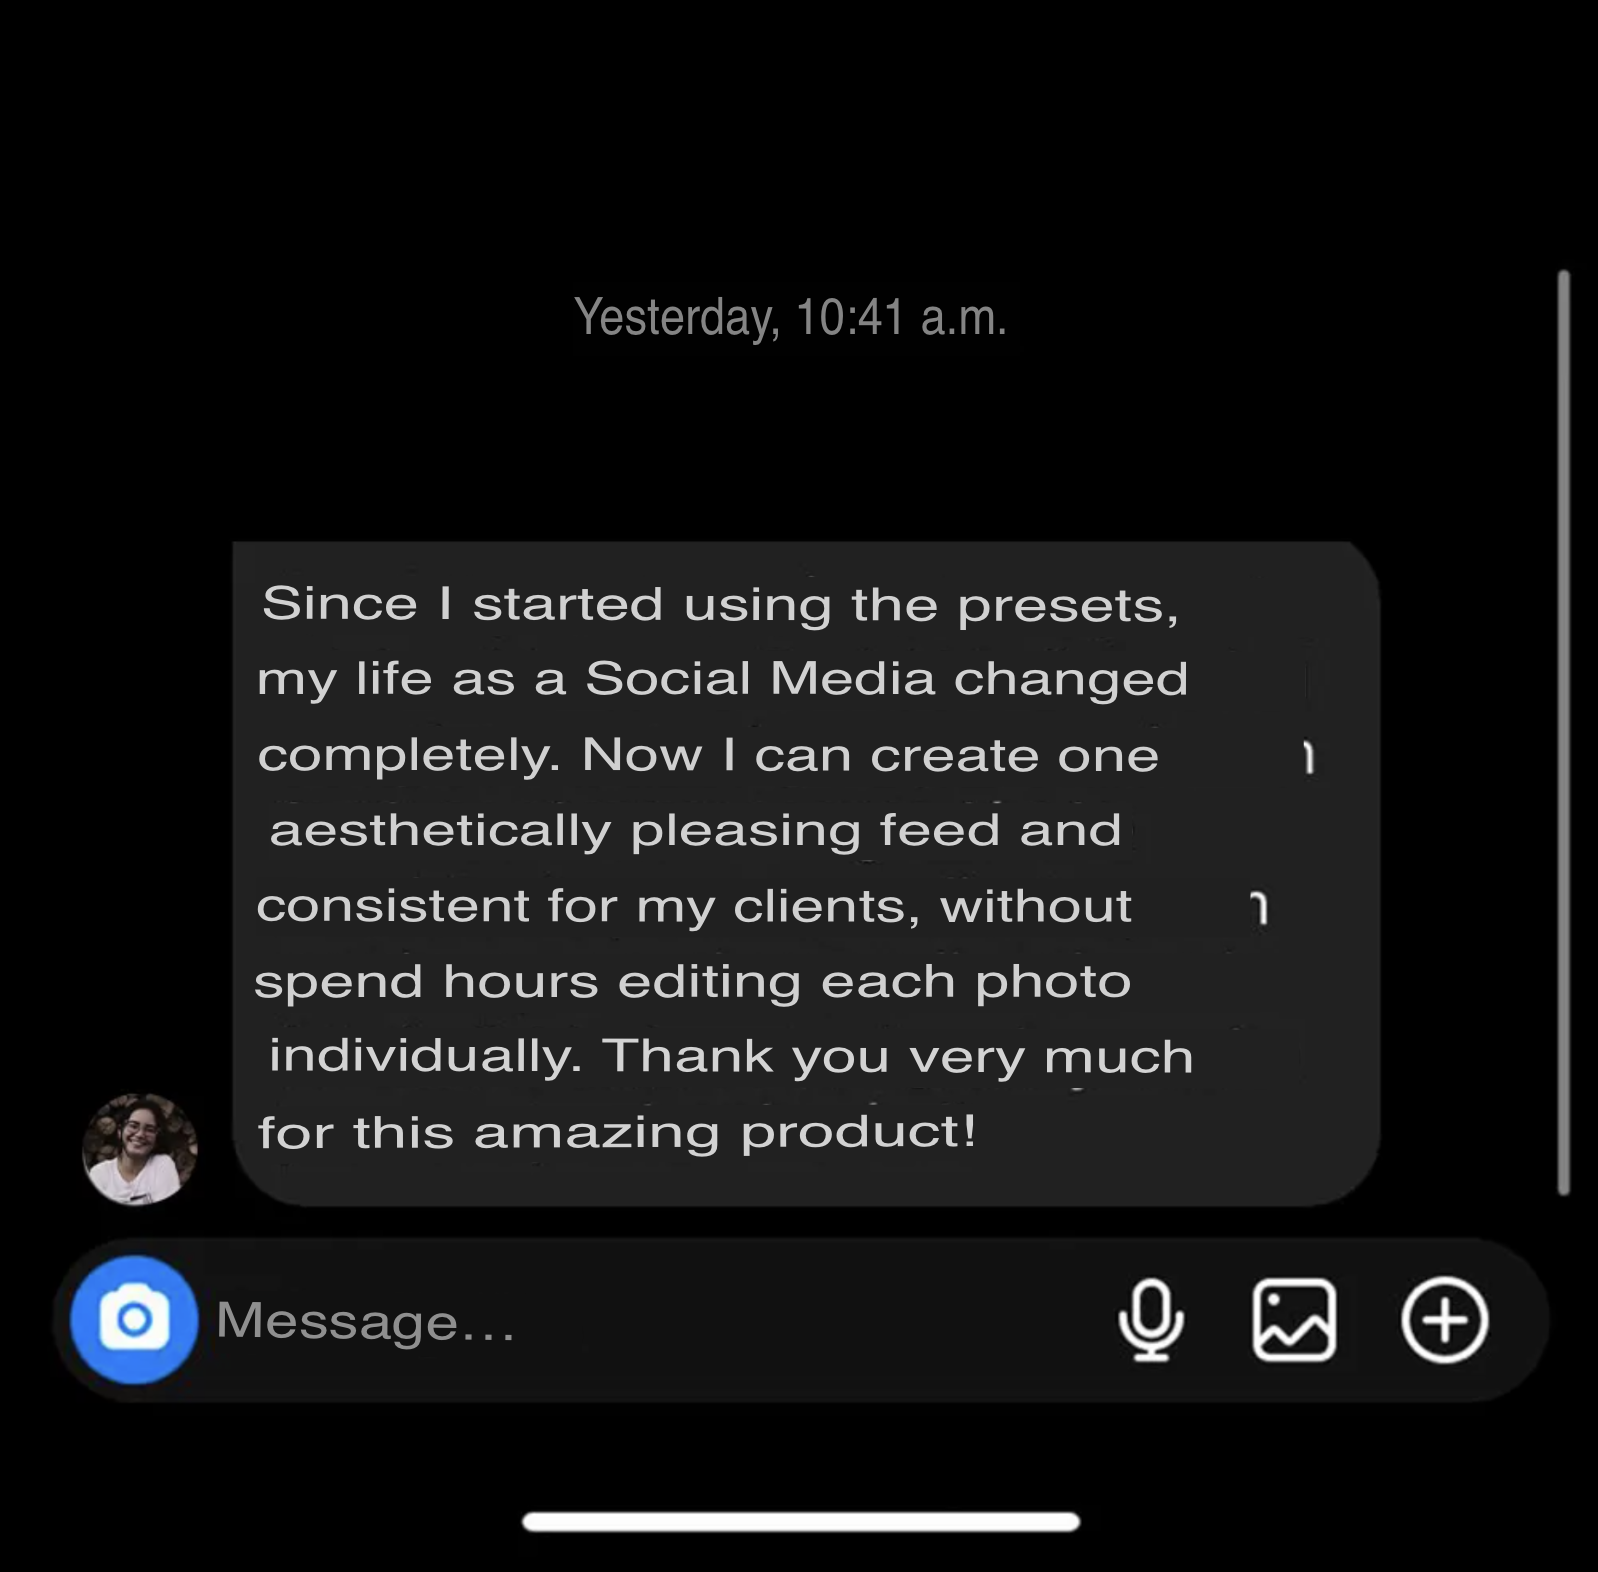The width and height of the screenshot is (1598, 1572).
Task: Click the word "aesthetically" in the message
Action: 440,831
